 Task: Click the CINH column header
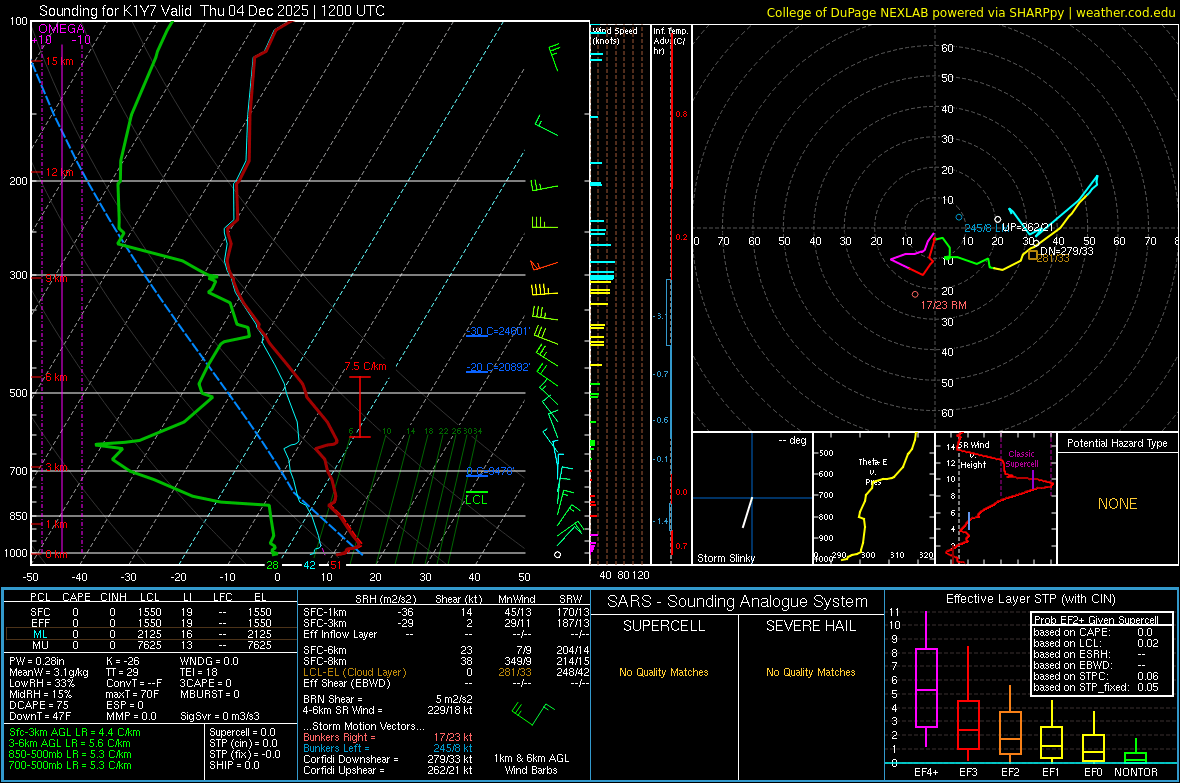coord(113,597)
